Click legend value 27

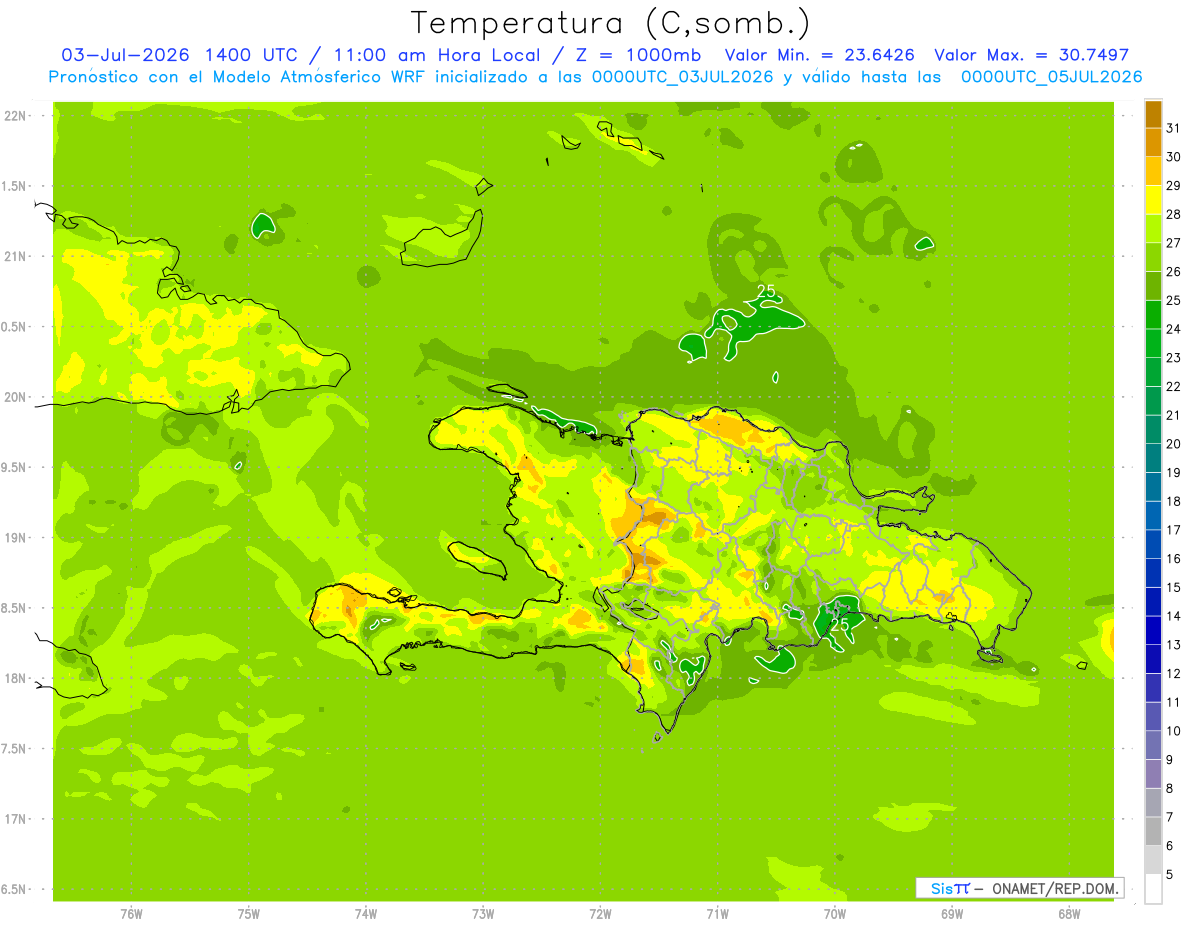1173,243
